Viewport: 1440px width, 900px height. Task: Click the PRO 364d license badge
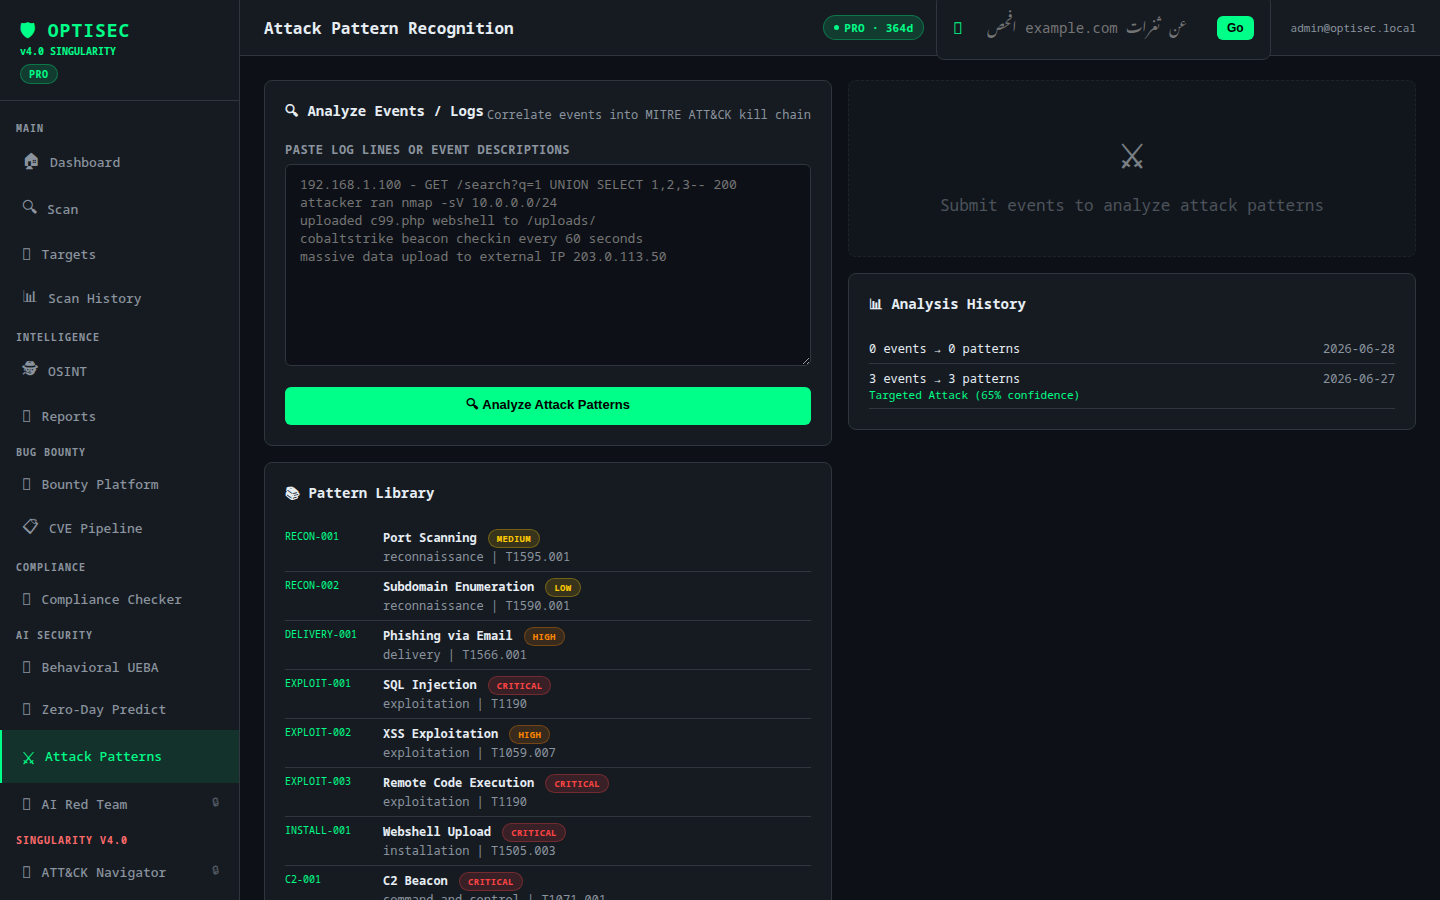873,28
